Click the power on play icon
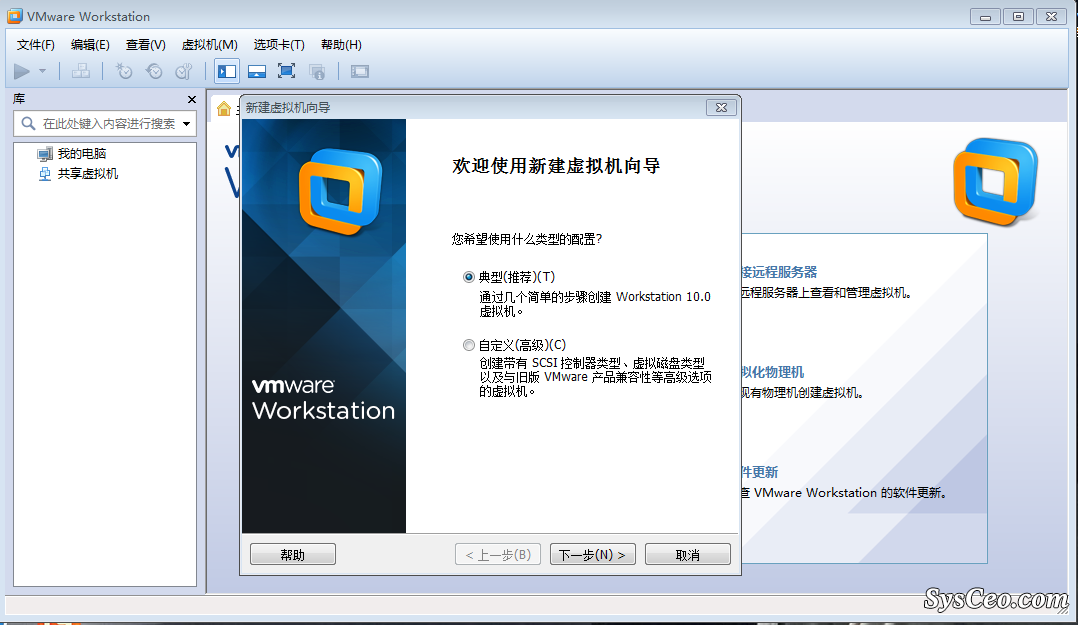Image resolution: width=1078 pixels, height=625 pixels. click(x=22, y=72)
